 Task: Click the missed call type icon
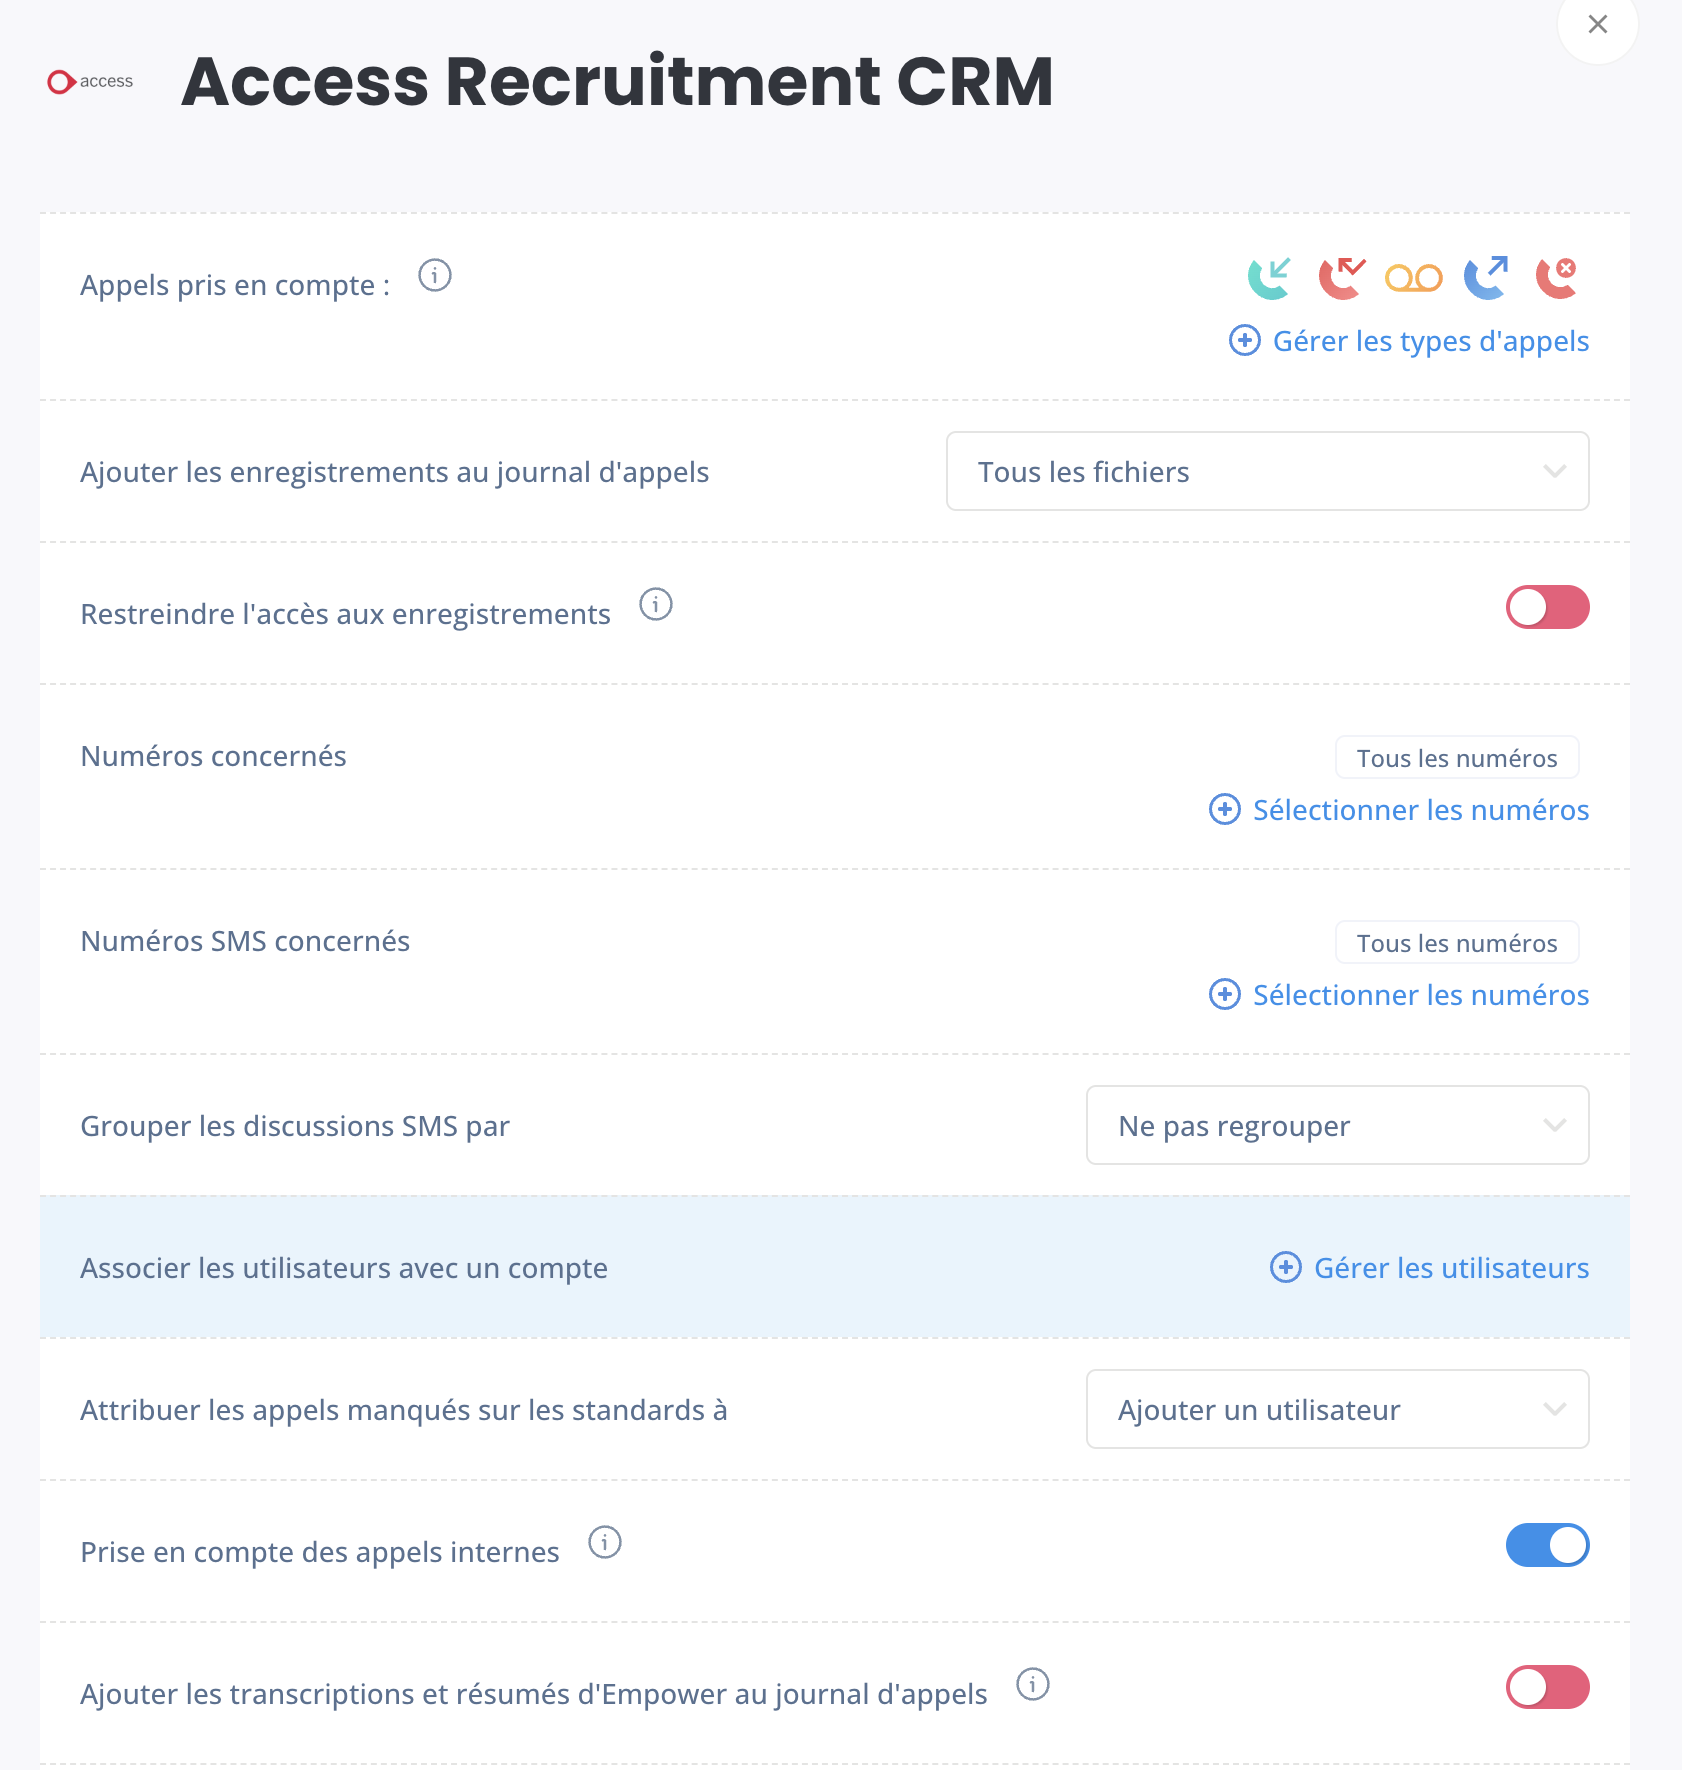(x=1341, y=278)
